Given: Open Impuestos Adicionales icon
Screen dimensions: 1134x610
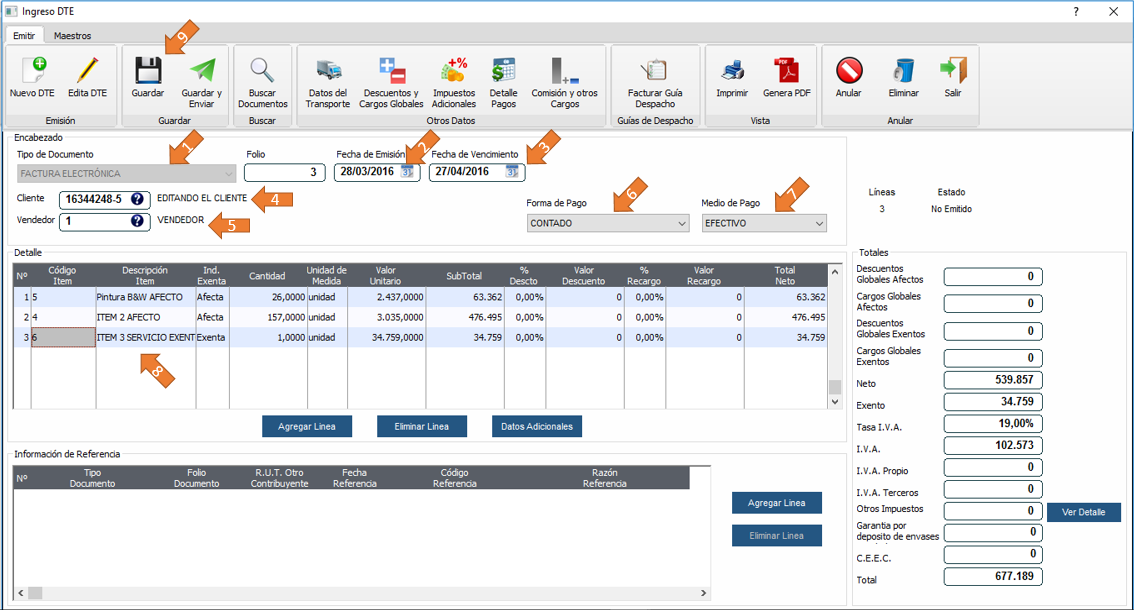Looking at the screenshot, I should click(454, 71).
